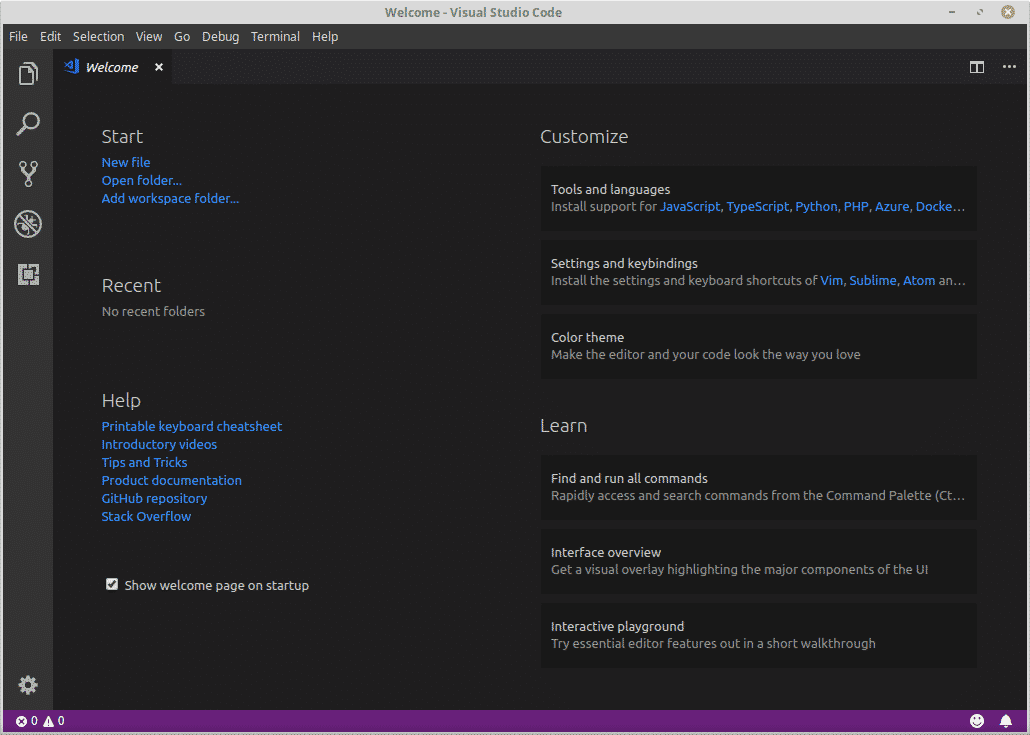The image size is (1030, 735).
Task: Open the Terminal menu
Action: [x=275, y=36]
